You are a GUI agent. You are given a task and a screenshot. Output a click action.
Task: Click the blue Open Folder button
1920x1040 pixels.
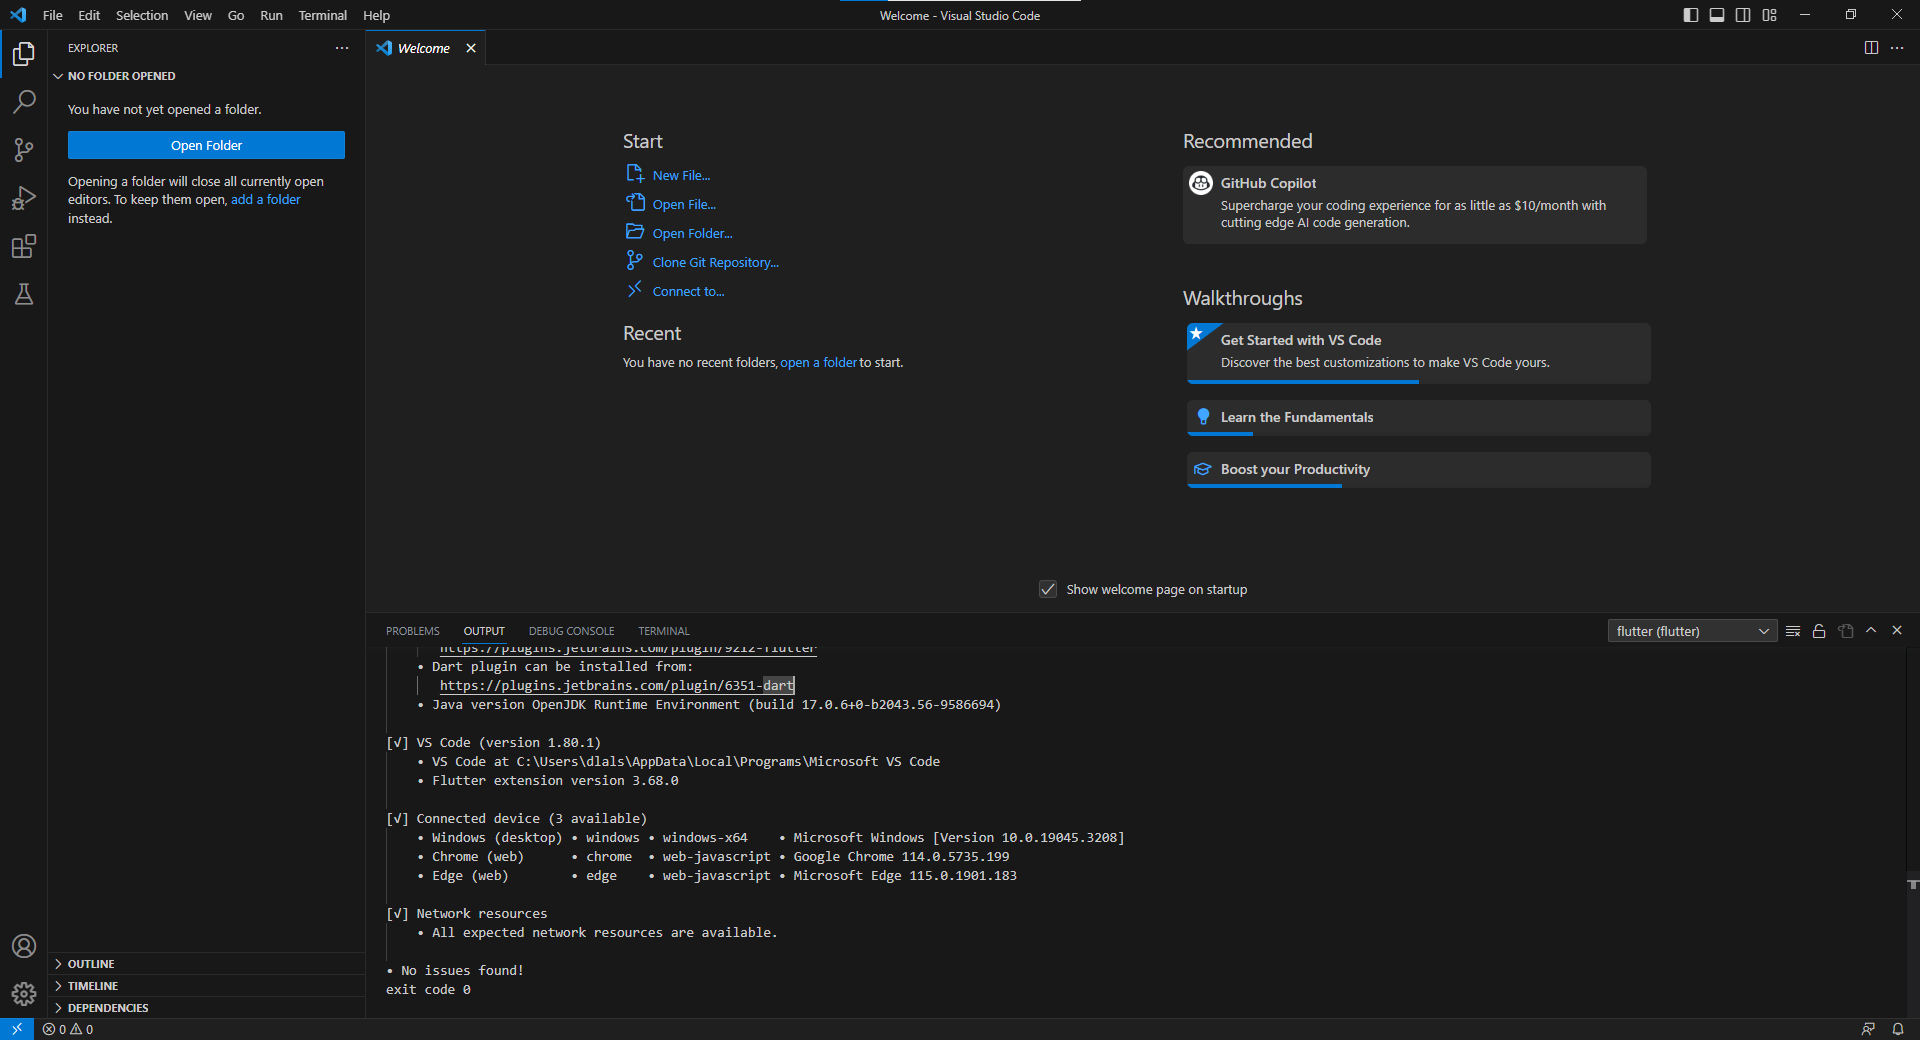pyautogui.click(x=206, y=145)
